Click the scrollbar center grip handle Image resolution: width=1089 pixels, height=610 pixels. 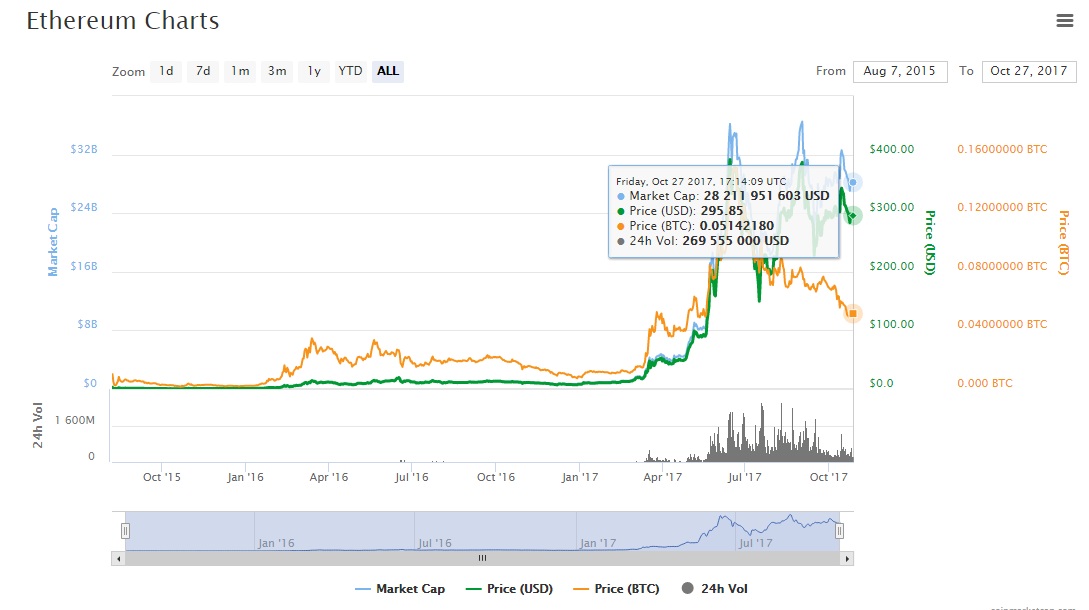tap(482, 558)
